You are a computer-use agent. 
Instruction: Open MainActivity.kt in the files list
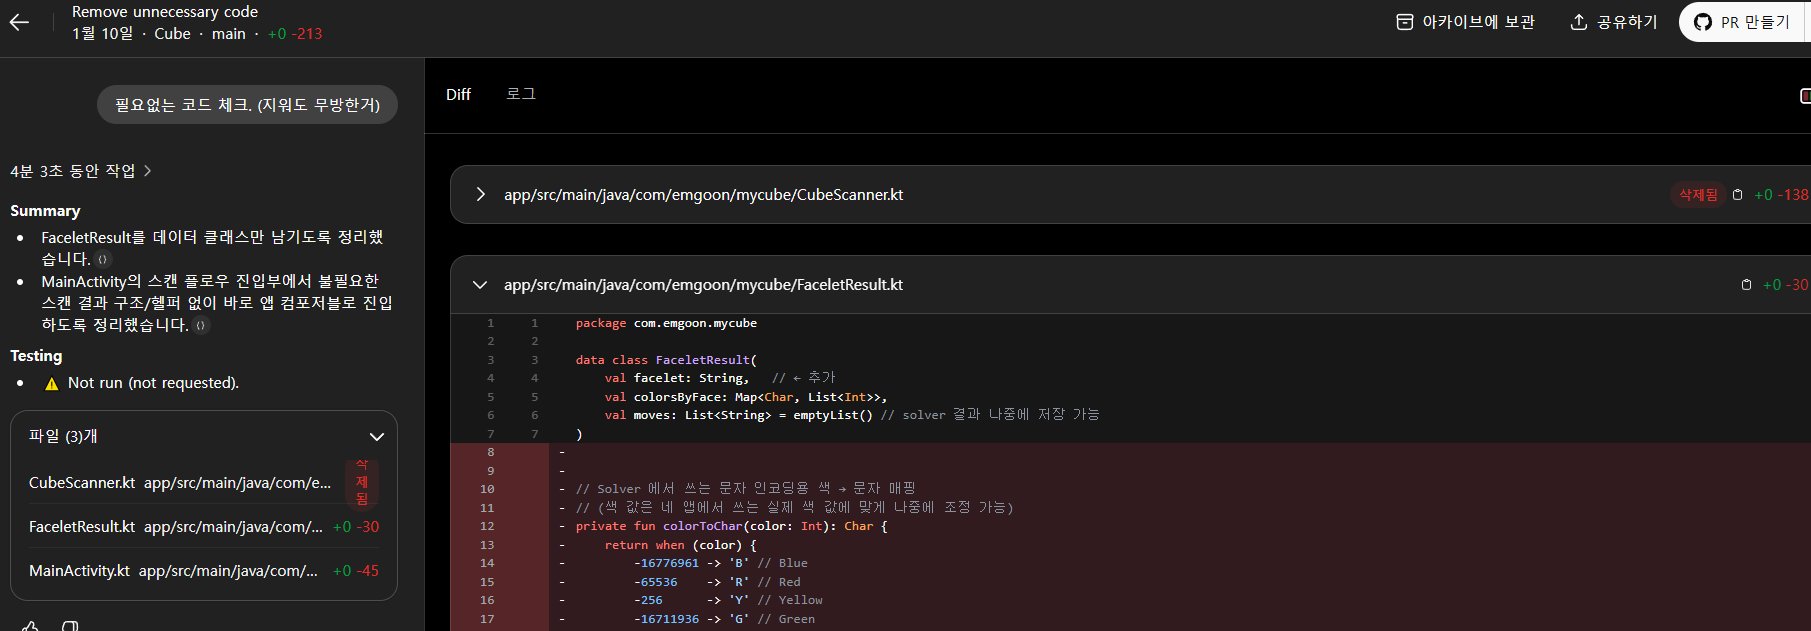[204, 571]
